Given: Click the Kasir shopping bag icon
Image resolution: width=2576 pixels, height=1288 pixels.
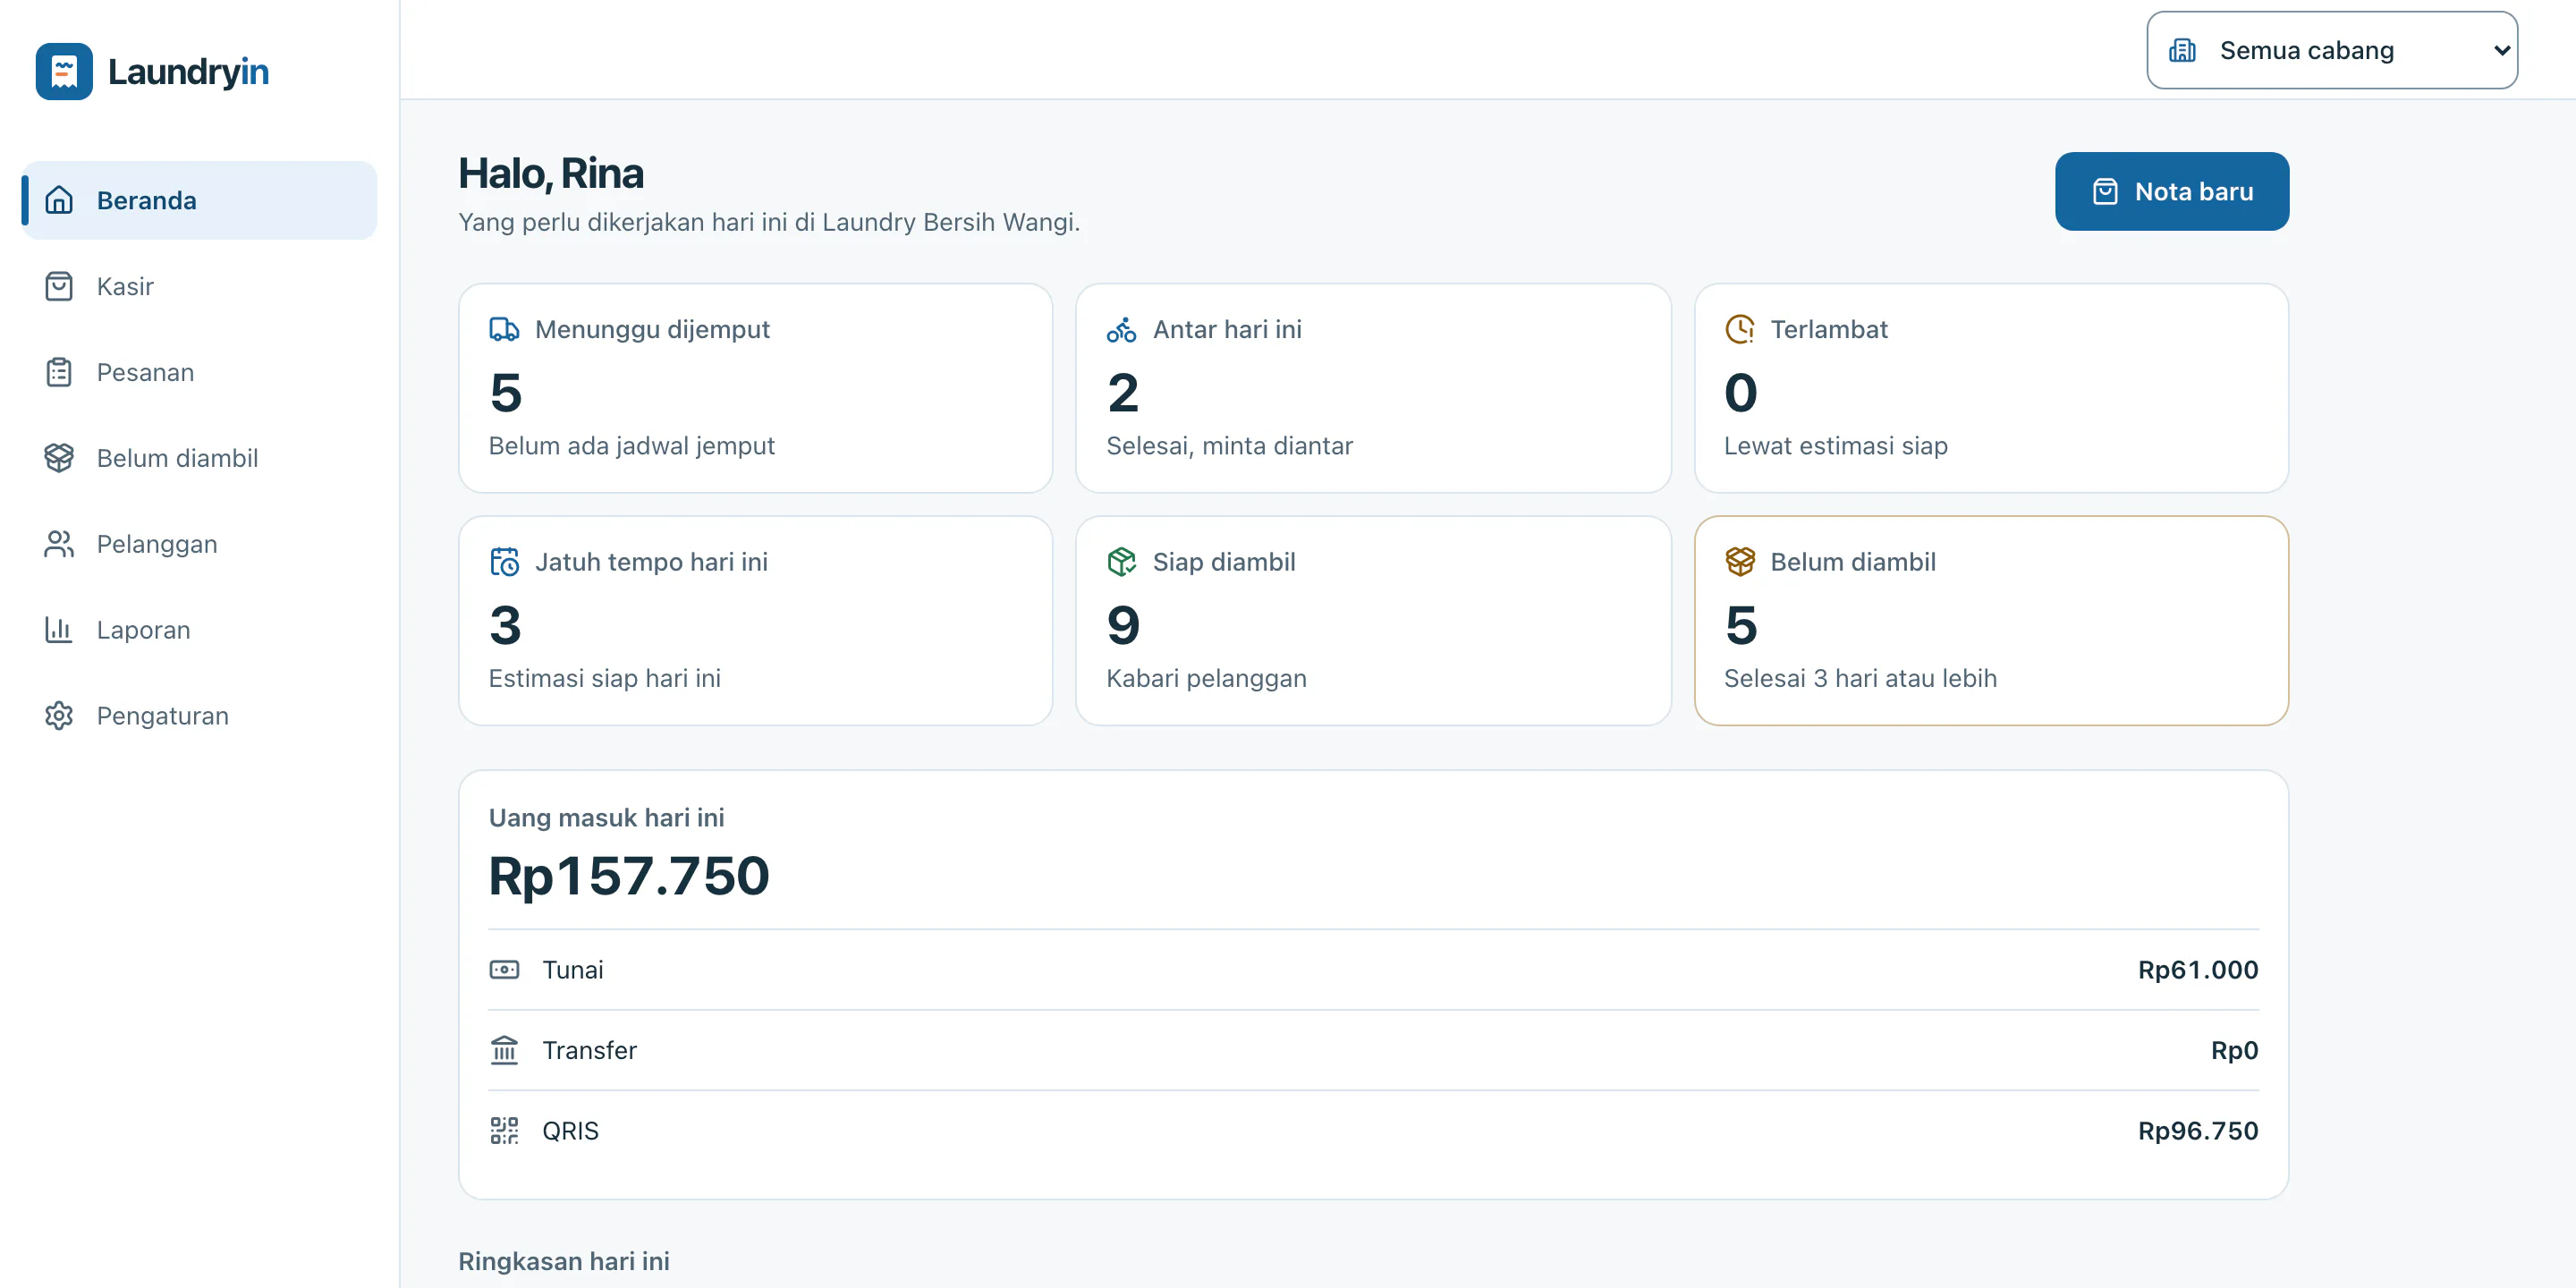Looking at the screenshot, I should pos(59,286).
